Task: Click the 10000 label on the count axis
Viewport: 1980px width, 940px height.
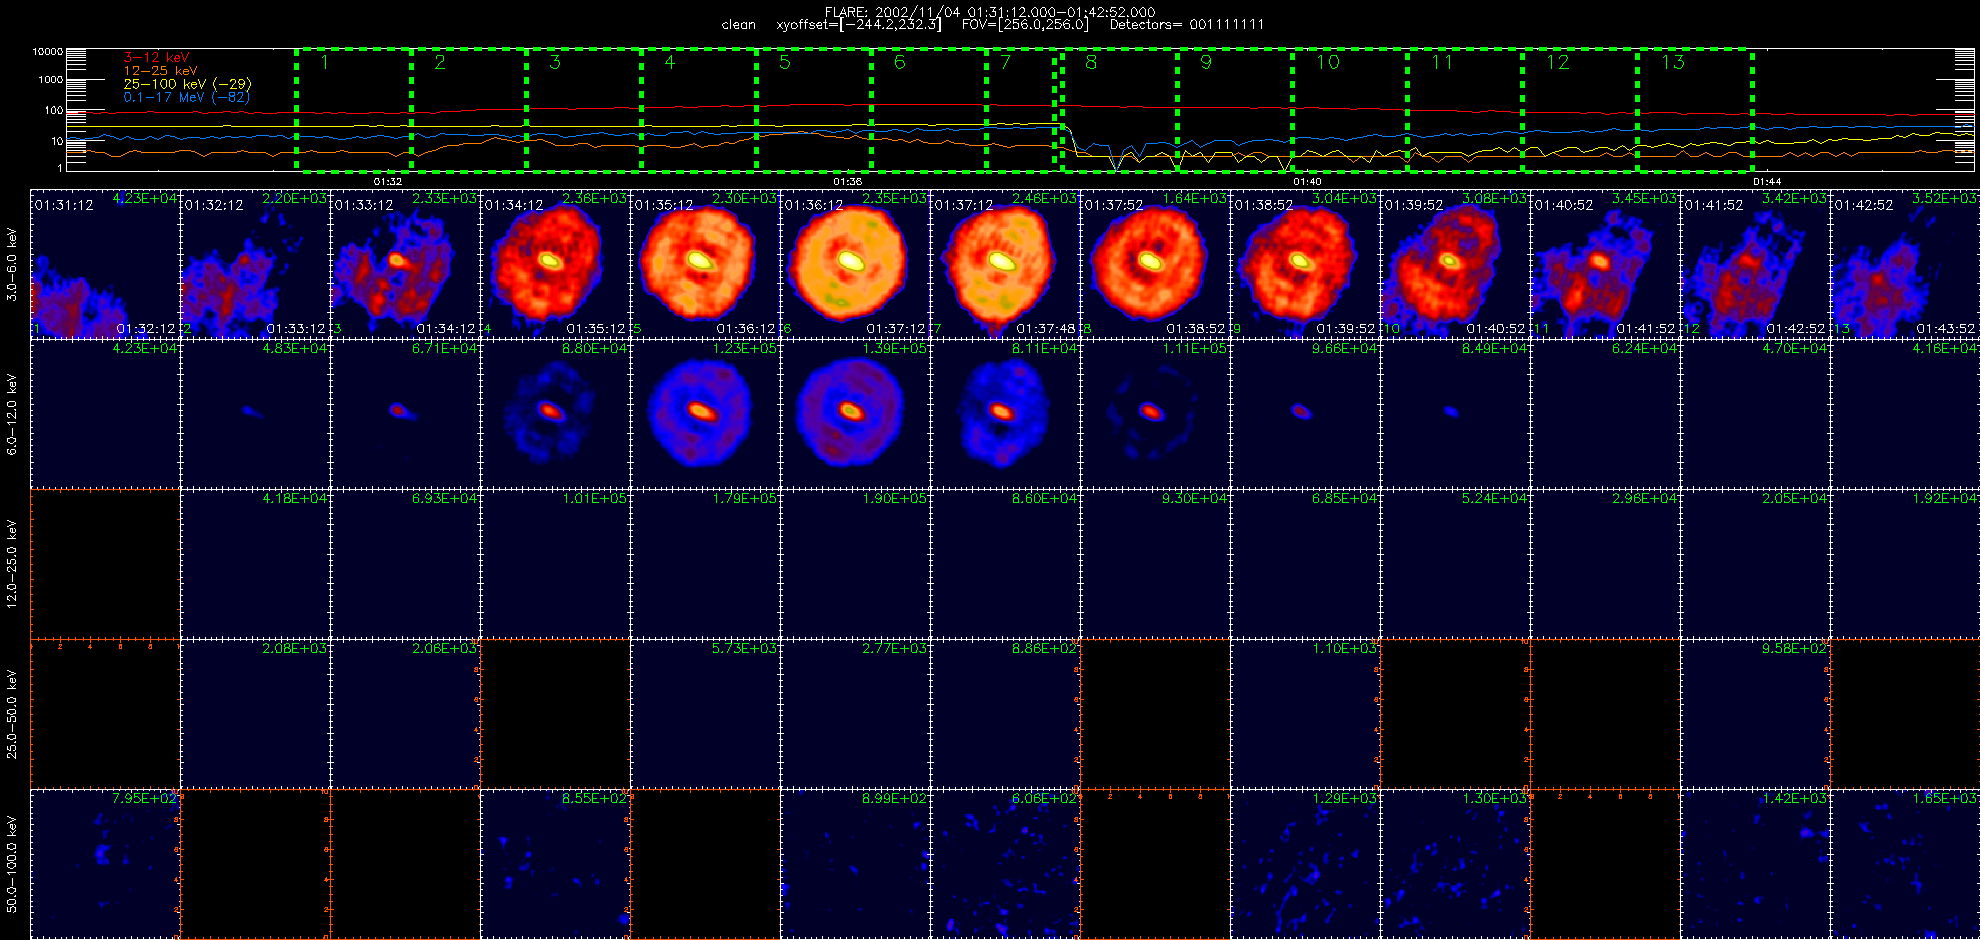Action: (x=47, y=51)
